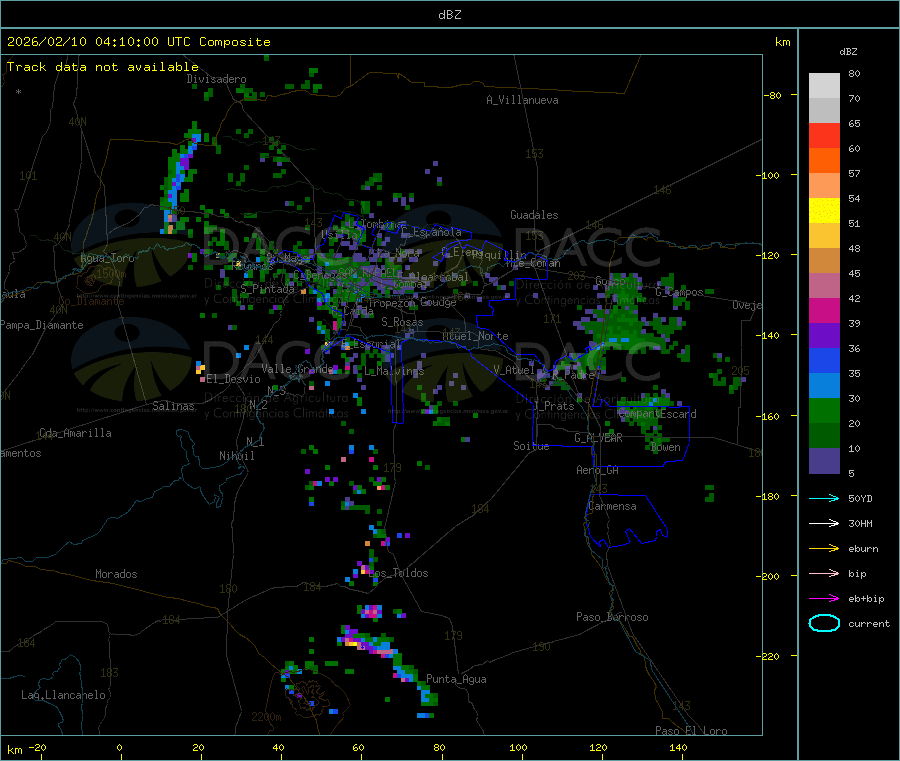The image size is (900, 761).
Task: Click the S_Pintada map label
Action: pyautogui.click(x=267, y=289)
